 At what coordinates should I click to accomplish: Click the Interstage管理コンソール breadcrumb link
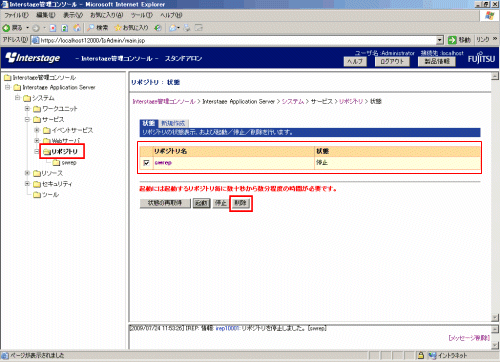(x=164, y=101)
